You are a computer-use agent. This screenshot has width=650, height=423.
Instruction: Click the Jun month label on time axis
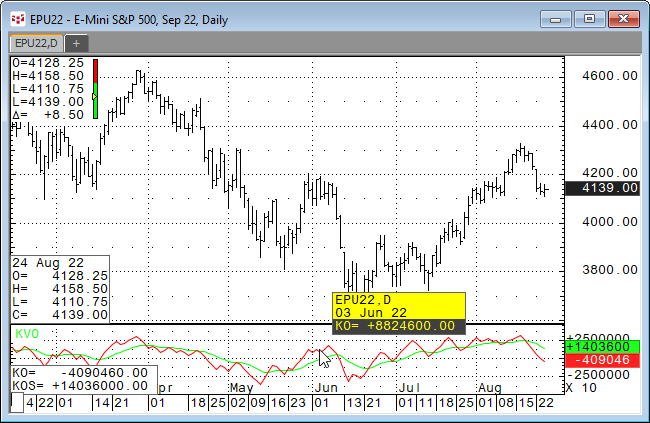pyautogui.click(x=325, y=386)
